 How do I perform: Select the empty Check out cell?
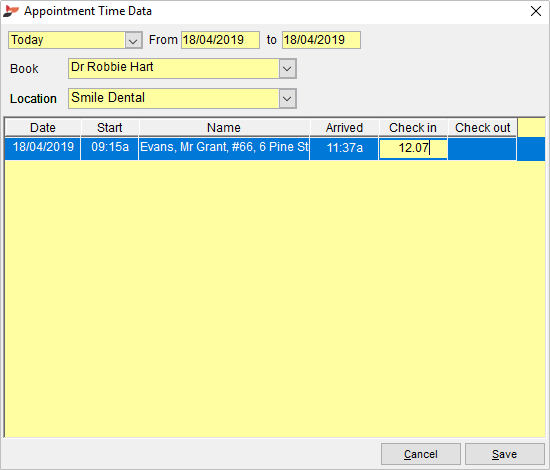click(482, 149)
